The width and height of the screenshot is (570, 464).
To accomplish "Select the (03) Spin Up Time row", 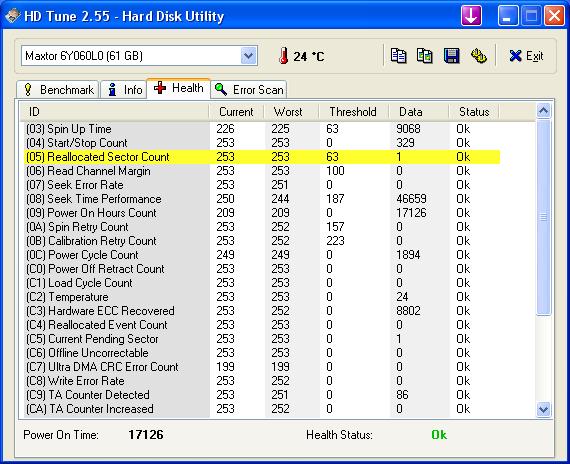I will tap(262, 129).
